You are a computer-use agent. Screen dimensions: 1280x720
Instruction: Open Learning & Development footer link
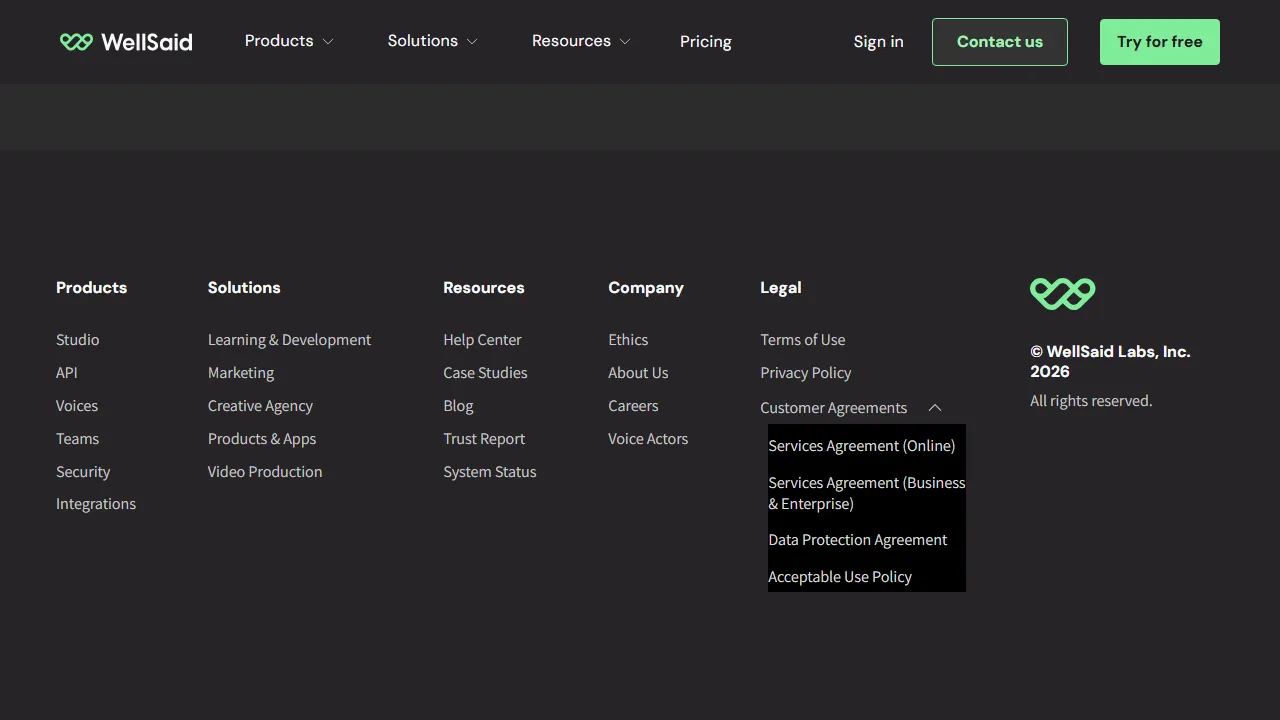[x=289, y=340]
